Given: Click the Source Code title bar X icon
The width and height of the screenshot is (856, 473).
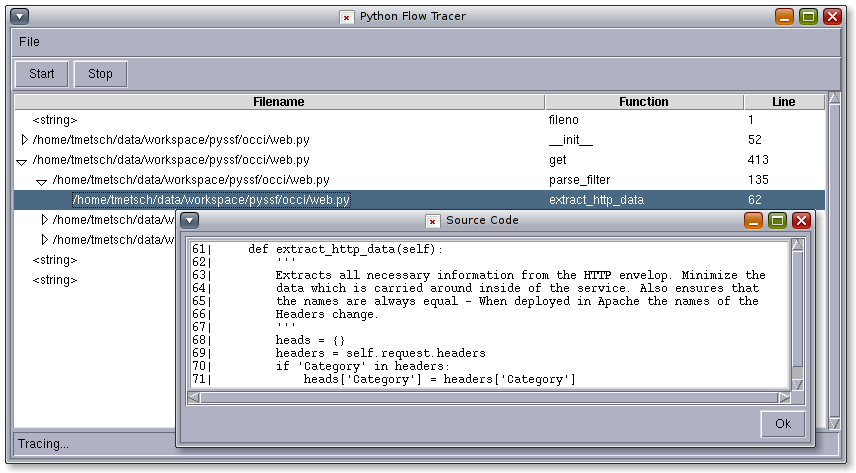Looking at the screenshot, I should tap(432, 221).
